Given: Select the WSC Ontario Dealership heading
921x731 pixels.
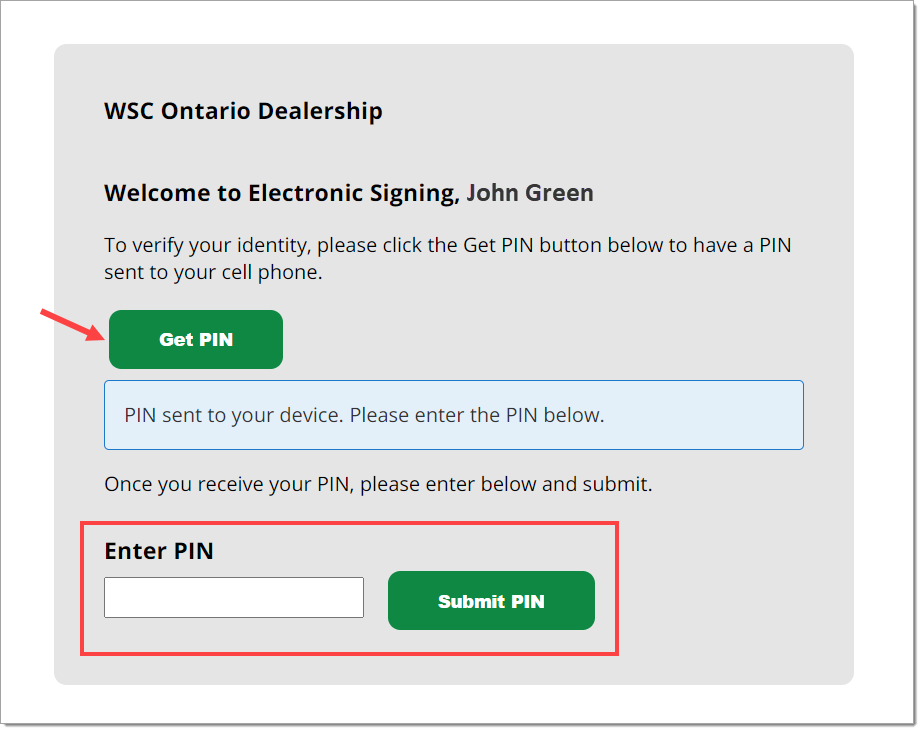Looking at the screenshot, I should (243, 111).
